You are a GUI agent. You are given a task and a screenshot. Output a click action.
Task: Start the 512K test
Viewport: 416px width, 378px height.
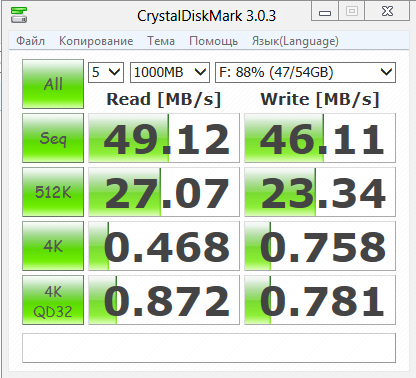tap(53, 192)
